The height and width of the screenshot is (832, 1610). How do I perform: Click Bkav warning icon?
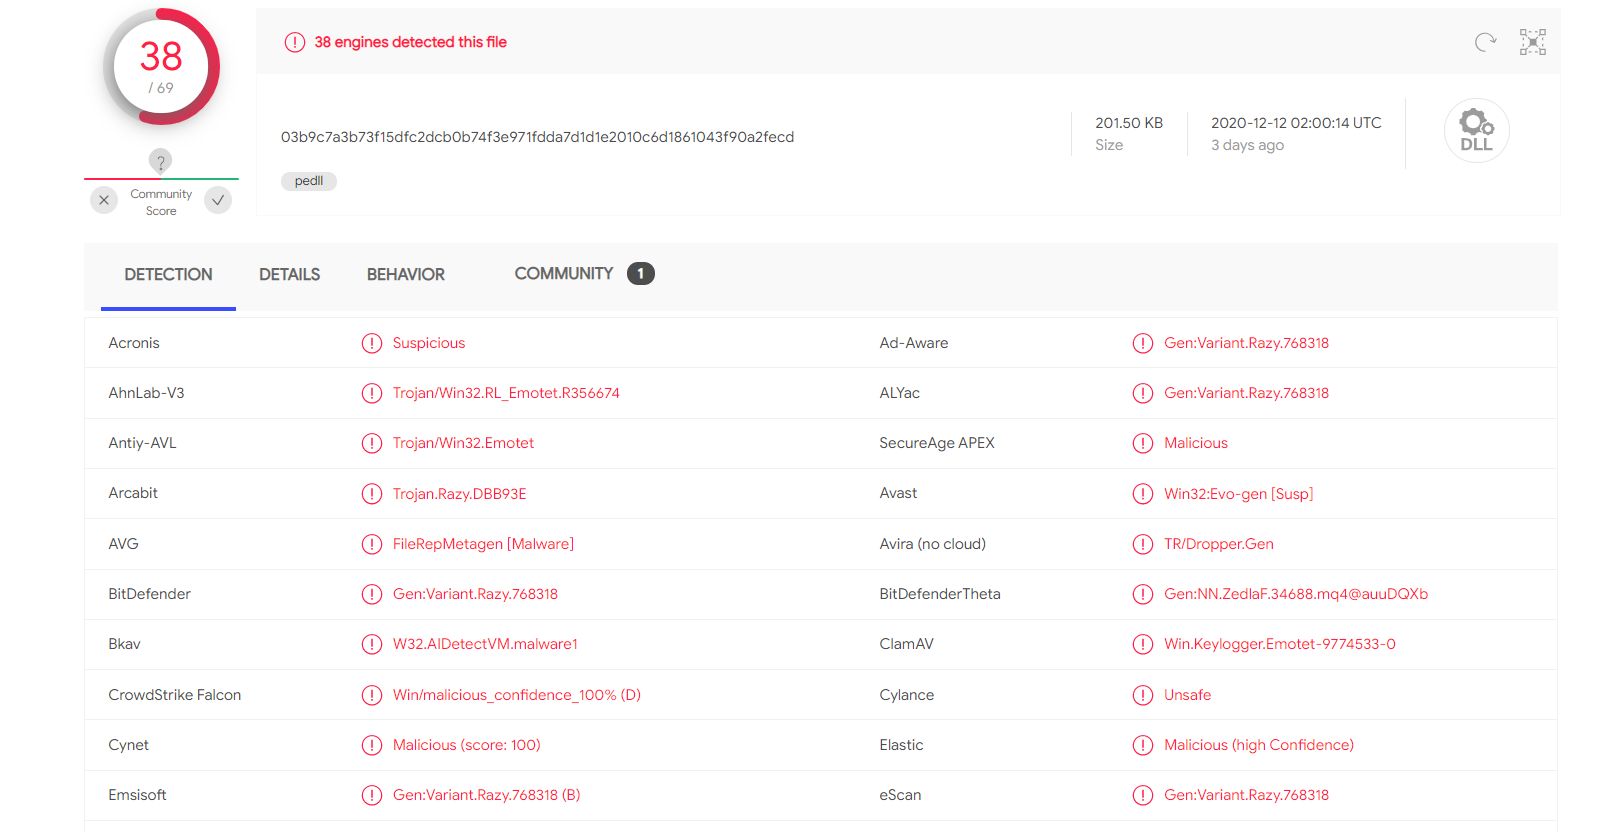(372, 644)
